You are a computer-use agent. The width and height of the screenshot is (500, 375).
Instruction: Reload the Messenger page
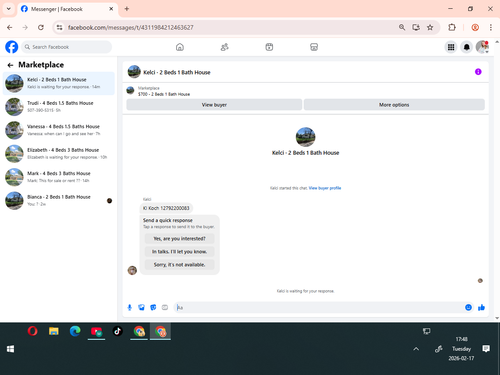[x=41, y=27]
